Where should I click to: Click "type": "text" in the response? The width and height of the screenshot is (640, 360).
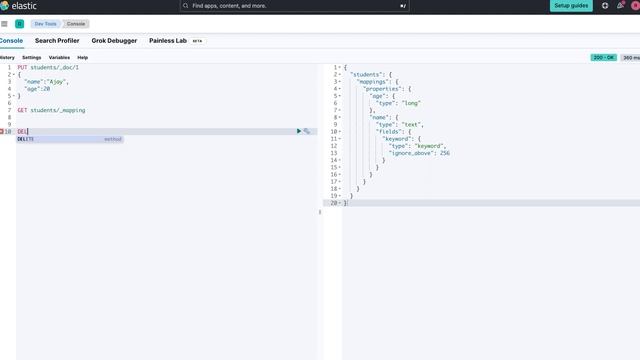click(400, 124)
